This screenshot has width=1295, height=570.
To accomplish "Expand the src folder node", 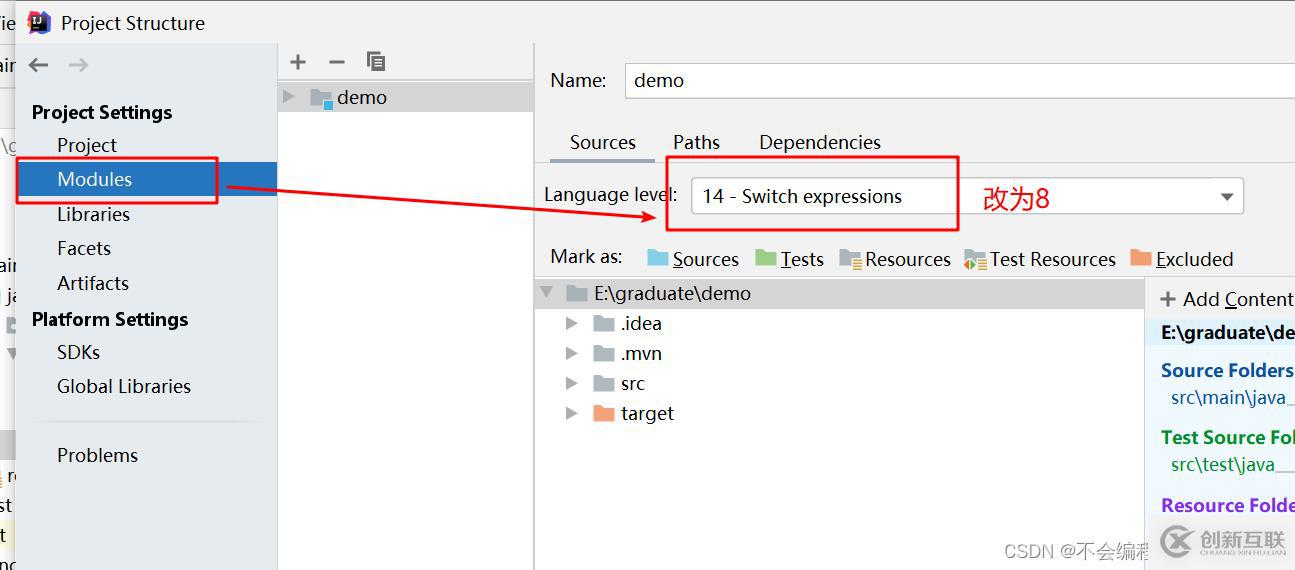I will tap(572, 383).
